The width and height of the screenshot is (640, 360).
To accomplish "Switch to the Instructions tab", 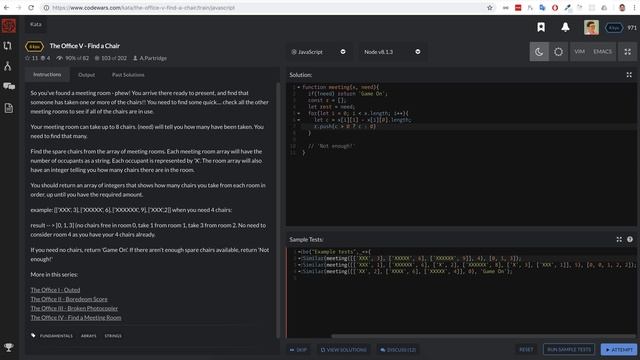I will pyautogui.click(x=47, y=75).
